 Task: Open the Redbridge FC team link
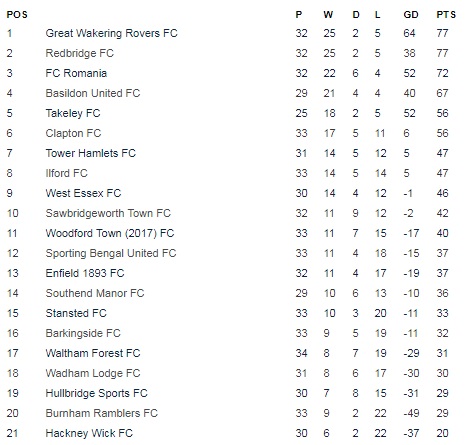coord(79,53)
